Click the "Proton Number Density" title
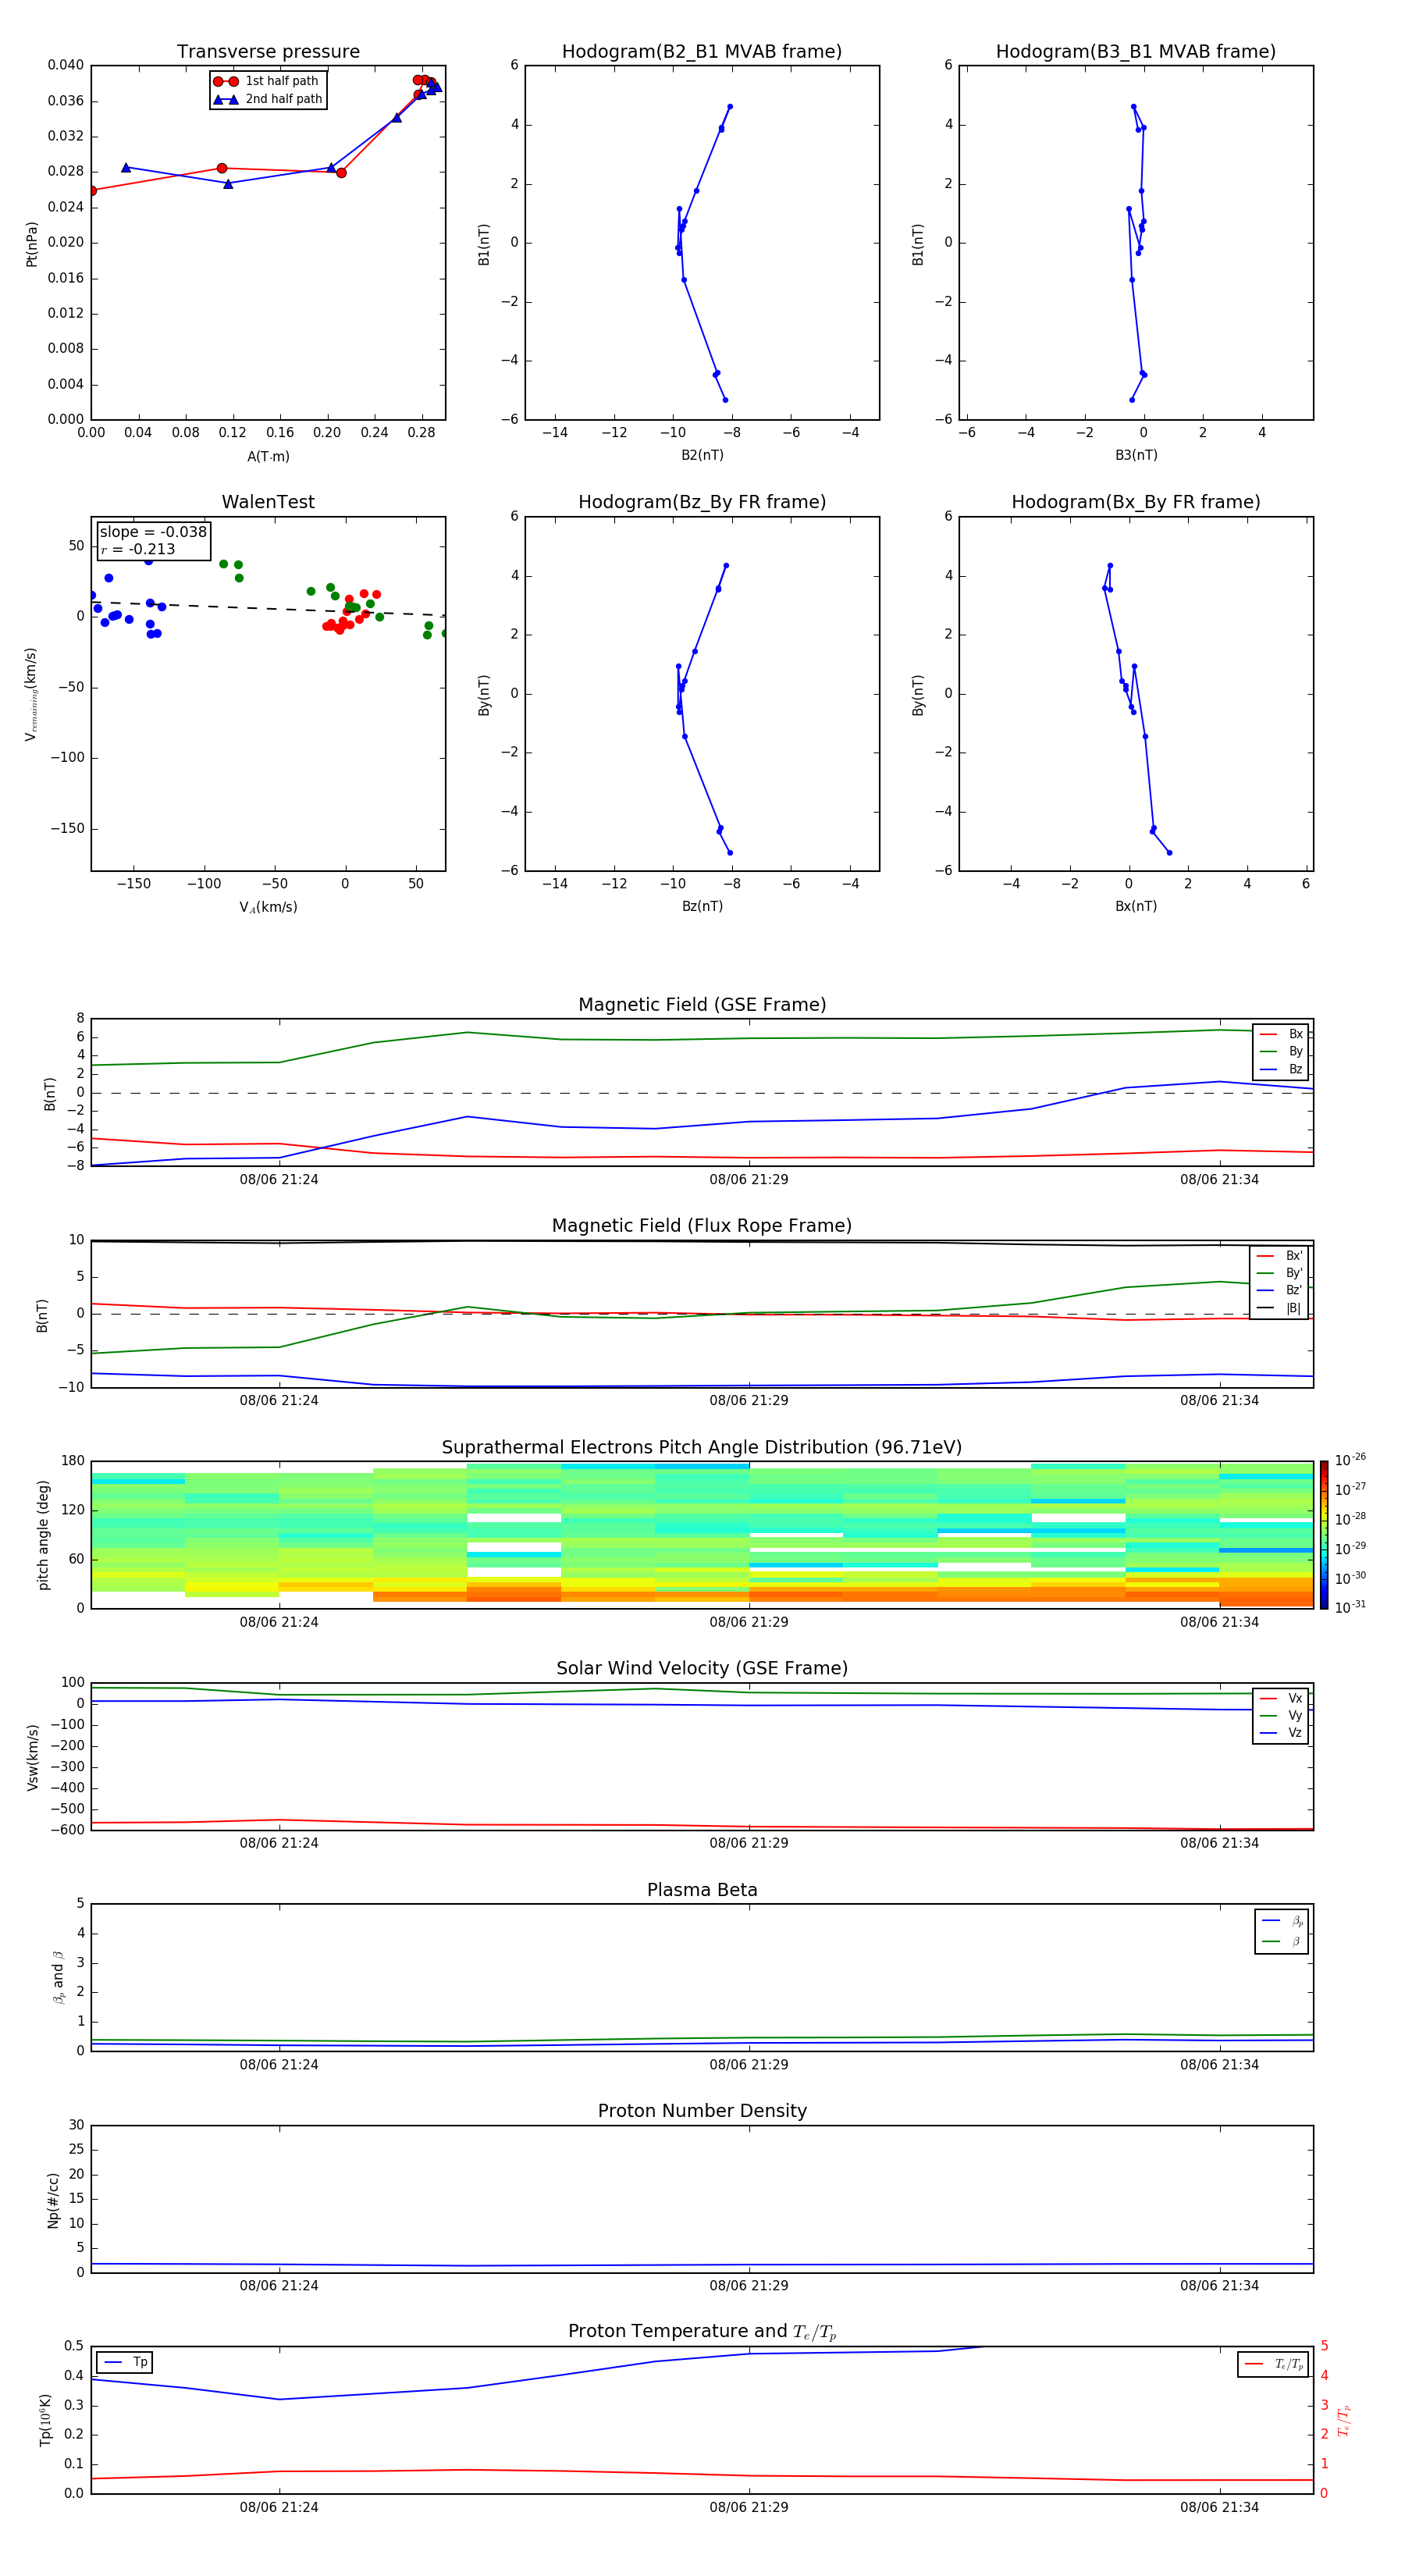Viewport: 1405px width, 2576px height. [702, 2111]
